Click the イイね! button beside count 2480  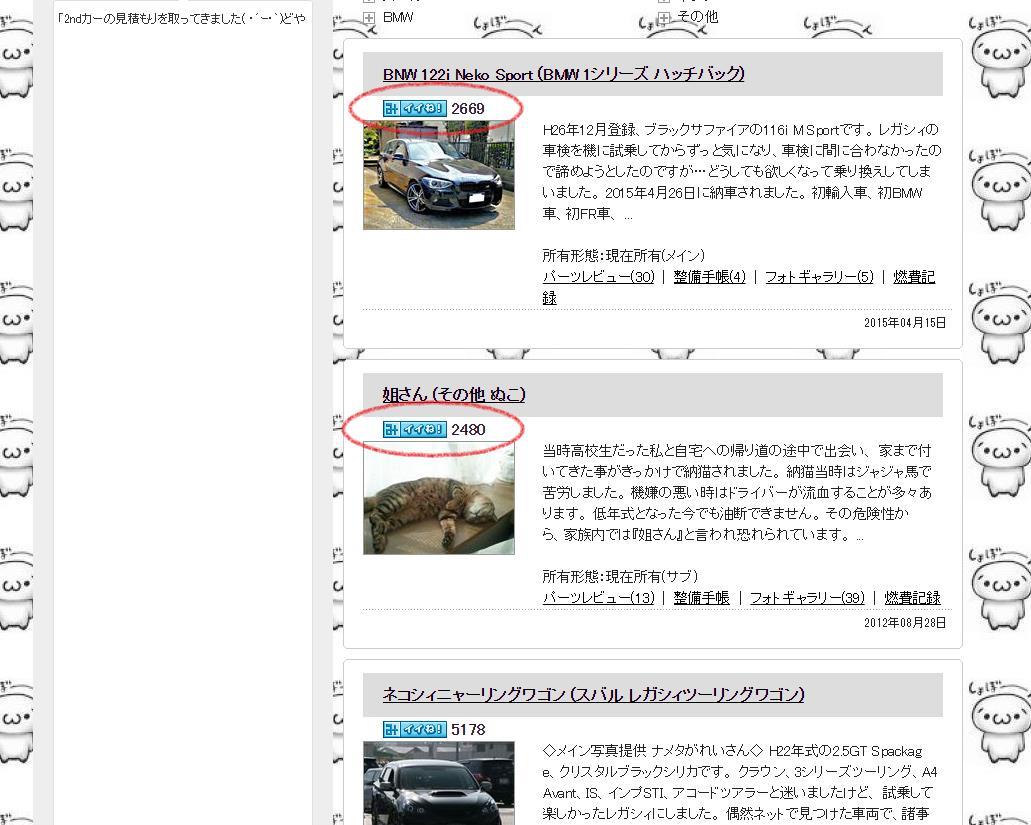point(414,429)
